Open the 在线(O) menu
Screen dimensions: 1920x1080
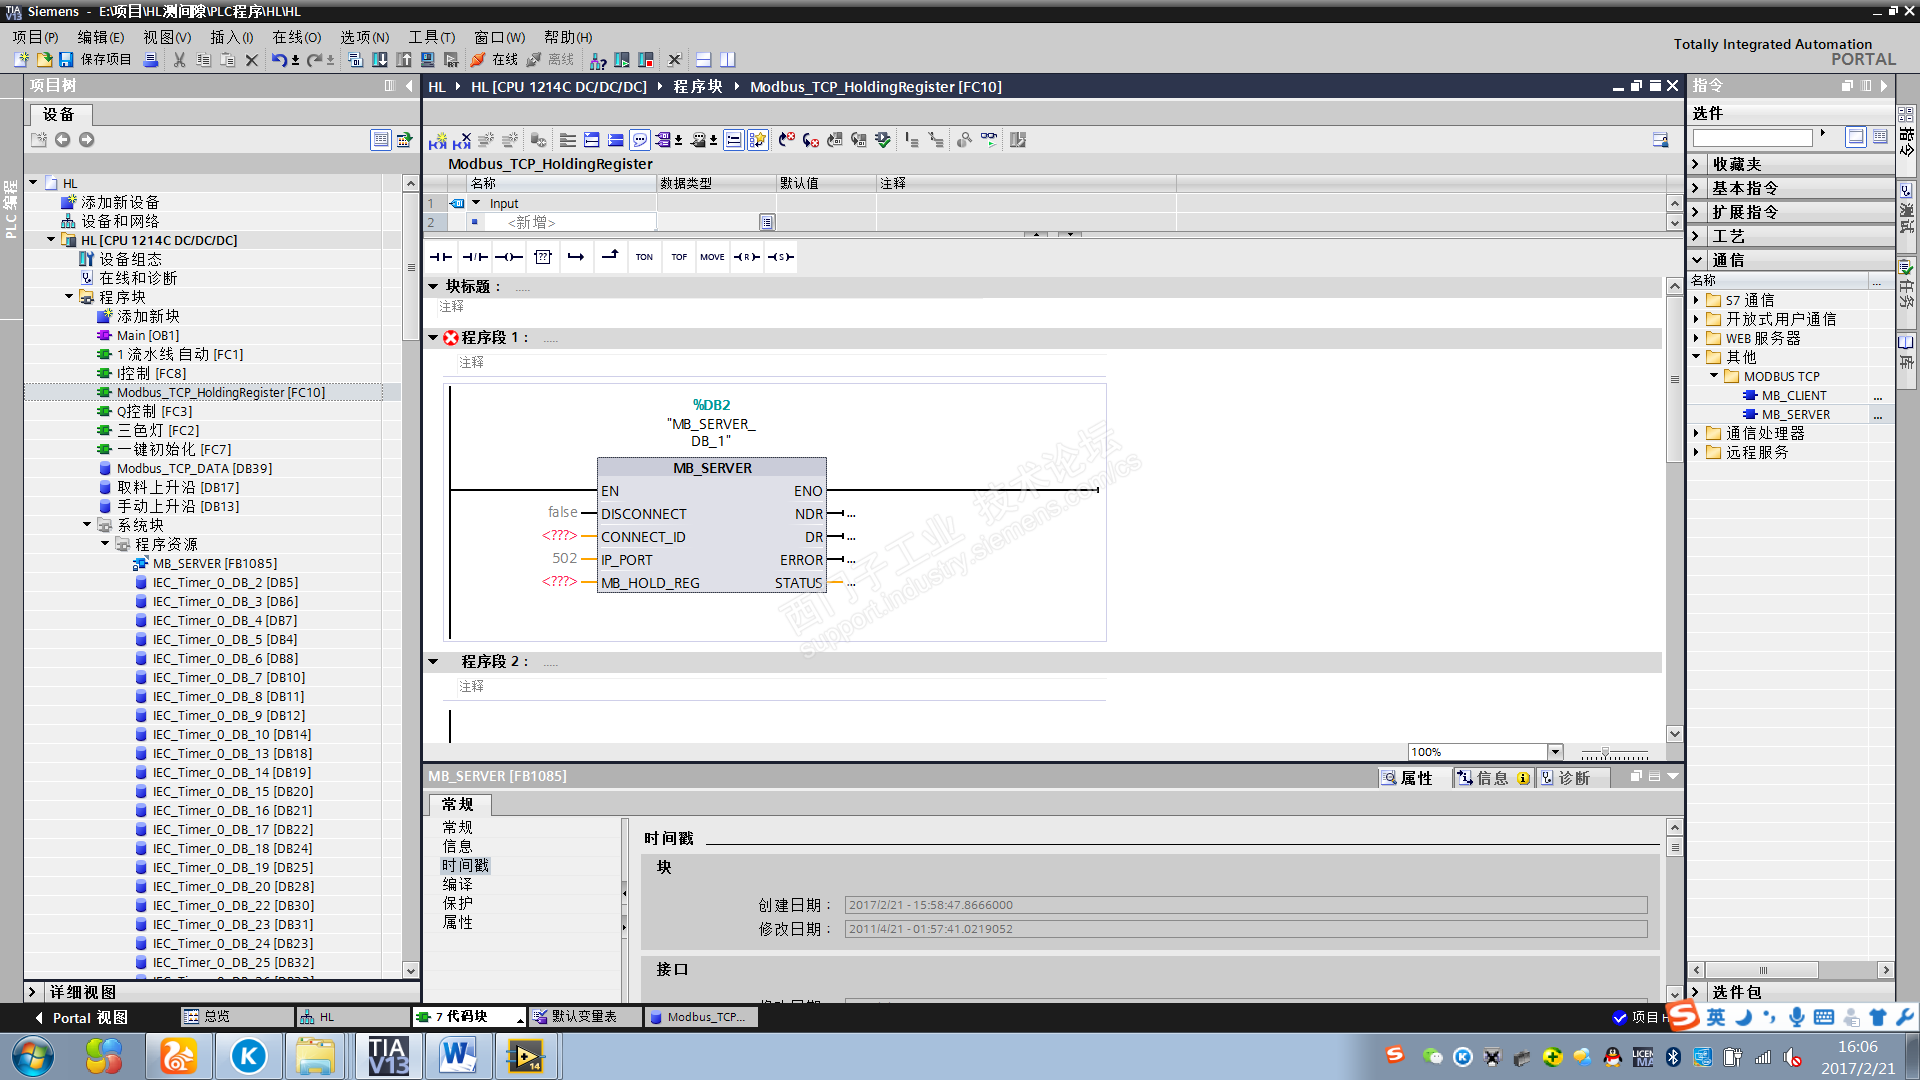[x=296, y=37]
